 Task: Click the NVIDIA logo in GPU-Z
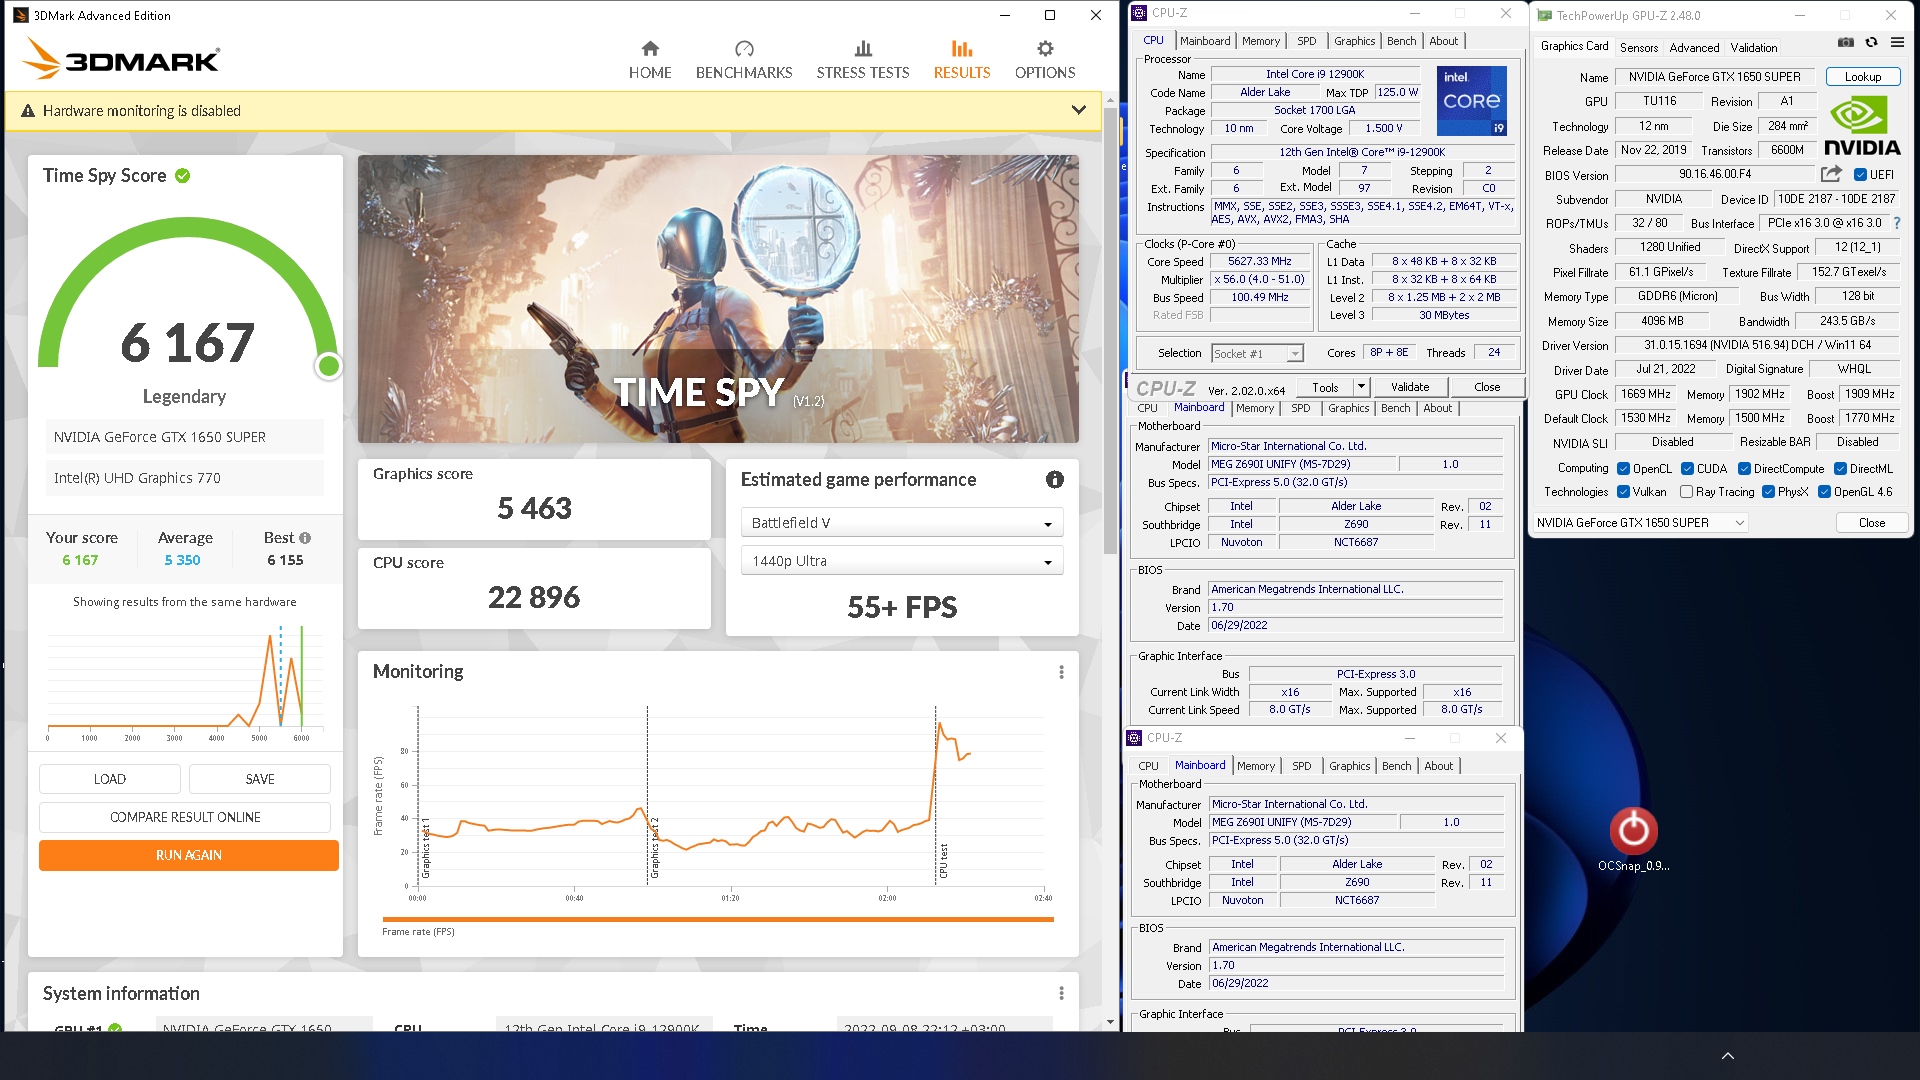(x=1862, y=126)
